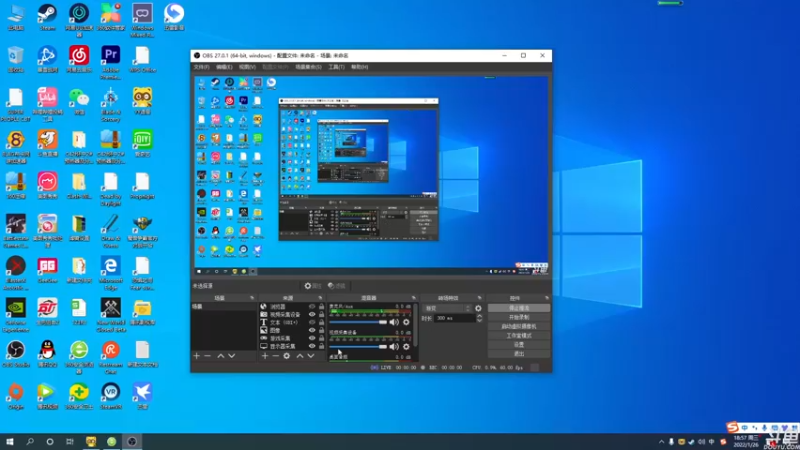The width and height of the screenshot is (800, 450).
Task: Open Adobe Premiere desktop shortcut
Action: pyautogui.click(x=111, y=62)
